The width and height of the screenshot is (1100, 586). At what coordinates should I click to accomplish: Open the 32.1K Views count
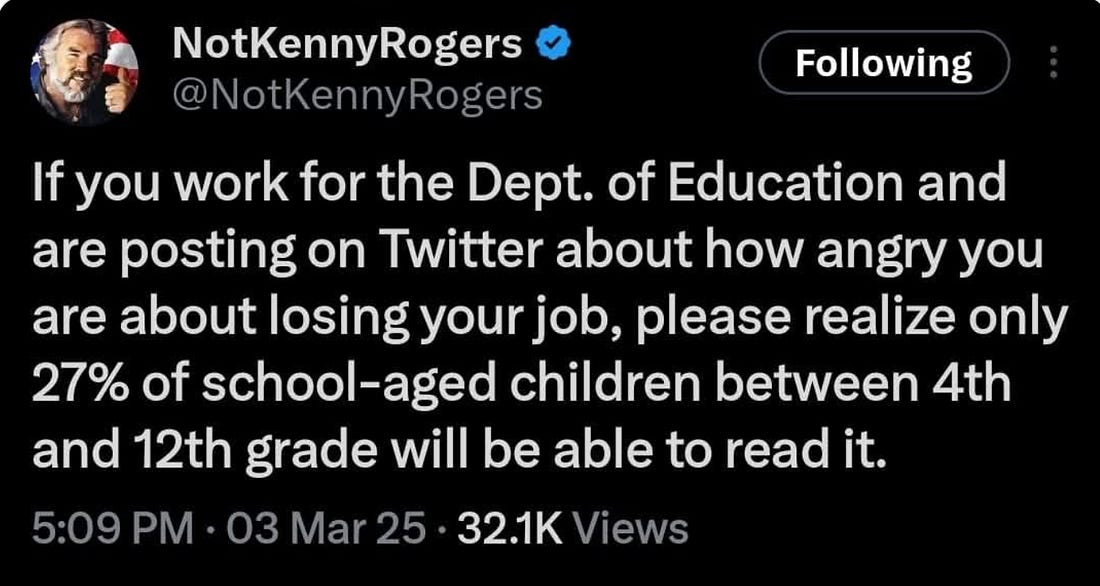571,527
